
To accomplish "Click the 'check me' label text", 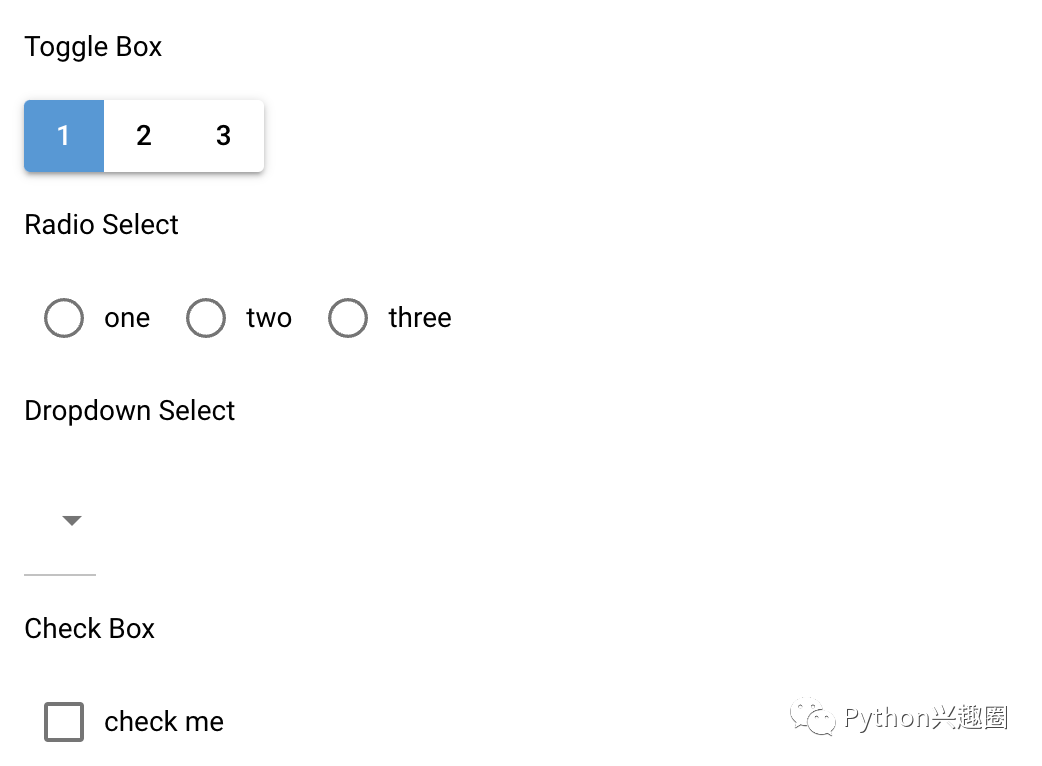I will coord(164,722).
